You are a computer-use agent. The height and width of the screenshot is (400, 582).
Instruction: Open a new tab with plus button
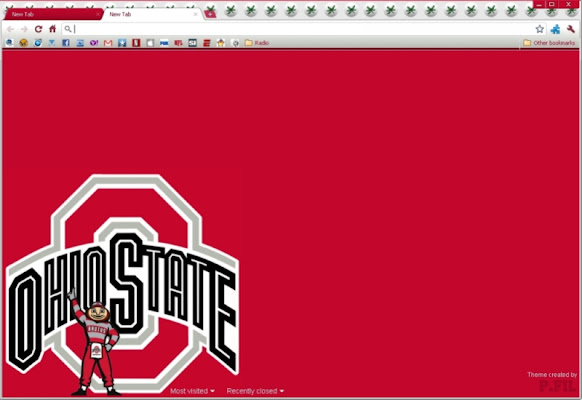click(x=210, y=14)
